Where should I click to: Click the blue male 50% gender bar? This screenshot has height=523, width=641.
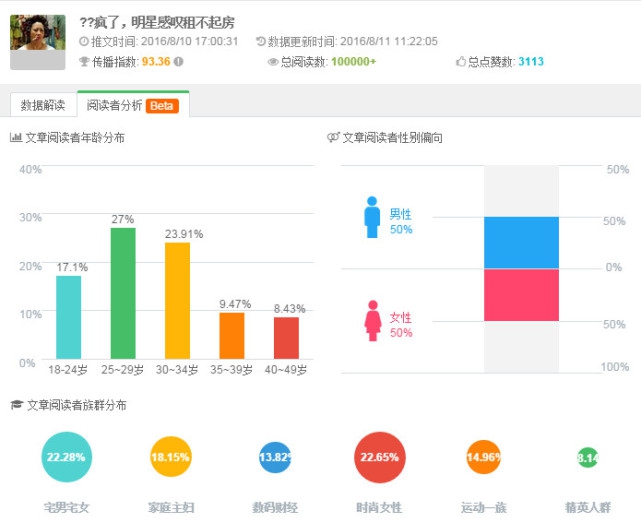(521, 243)
